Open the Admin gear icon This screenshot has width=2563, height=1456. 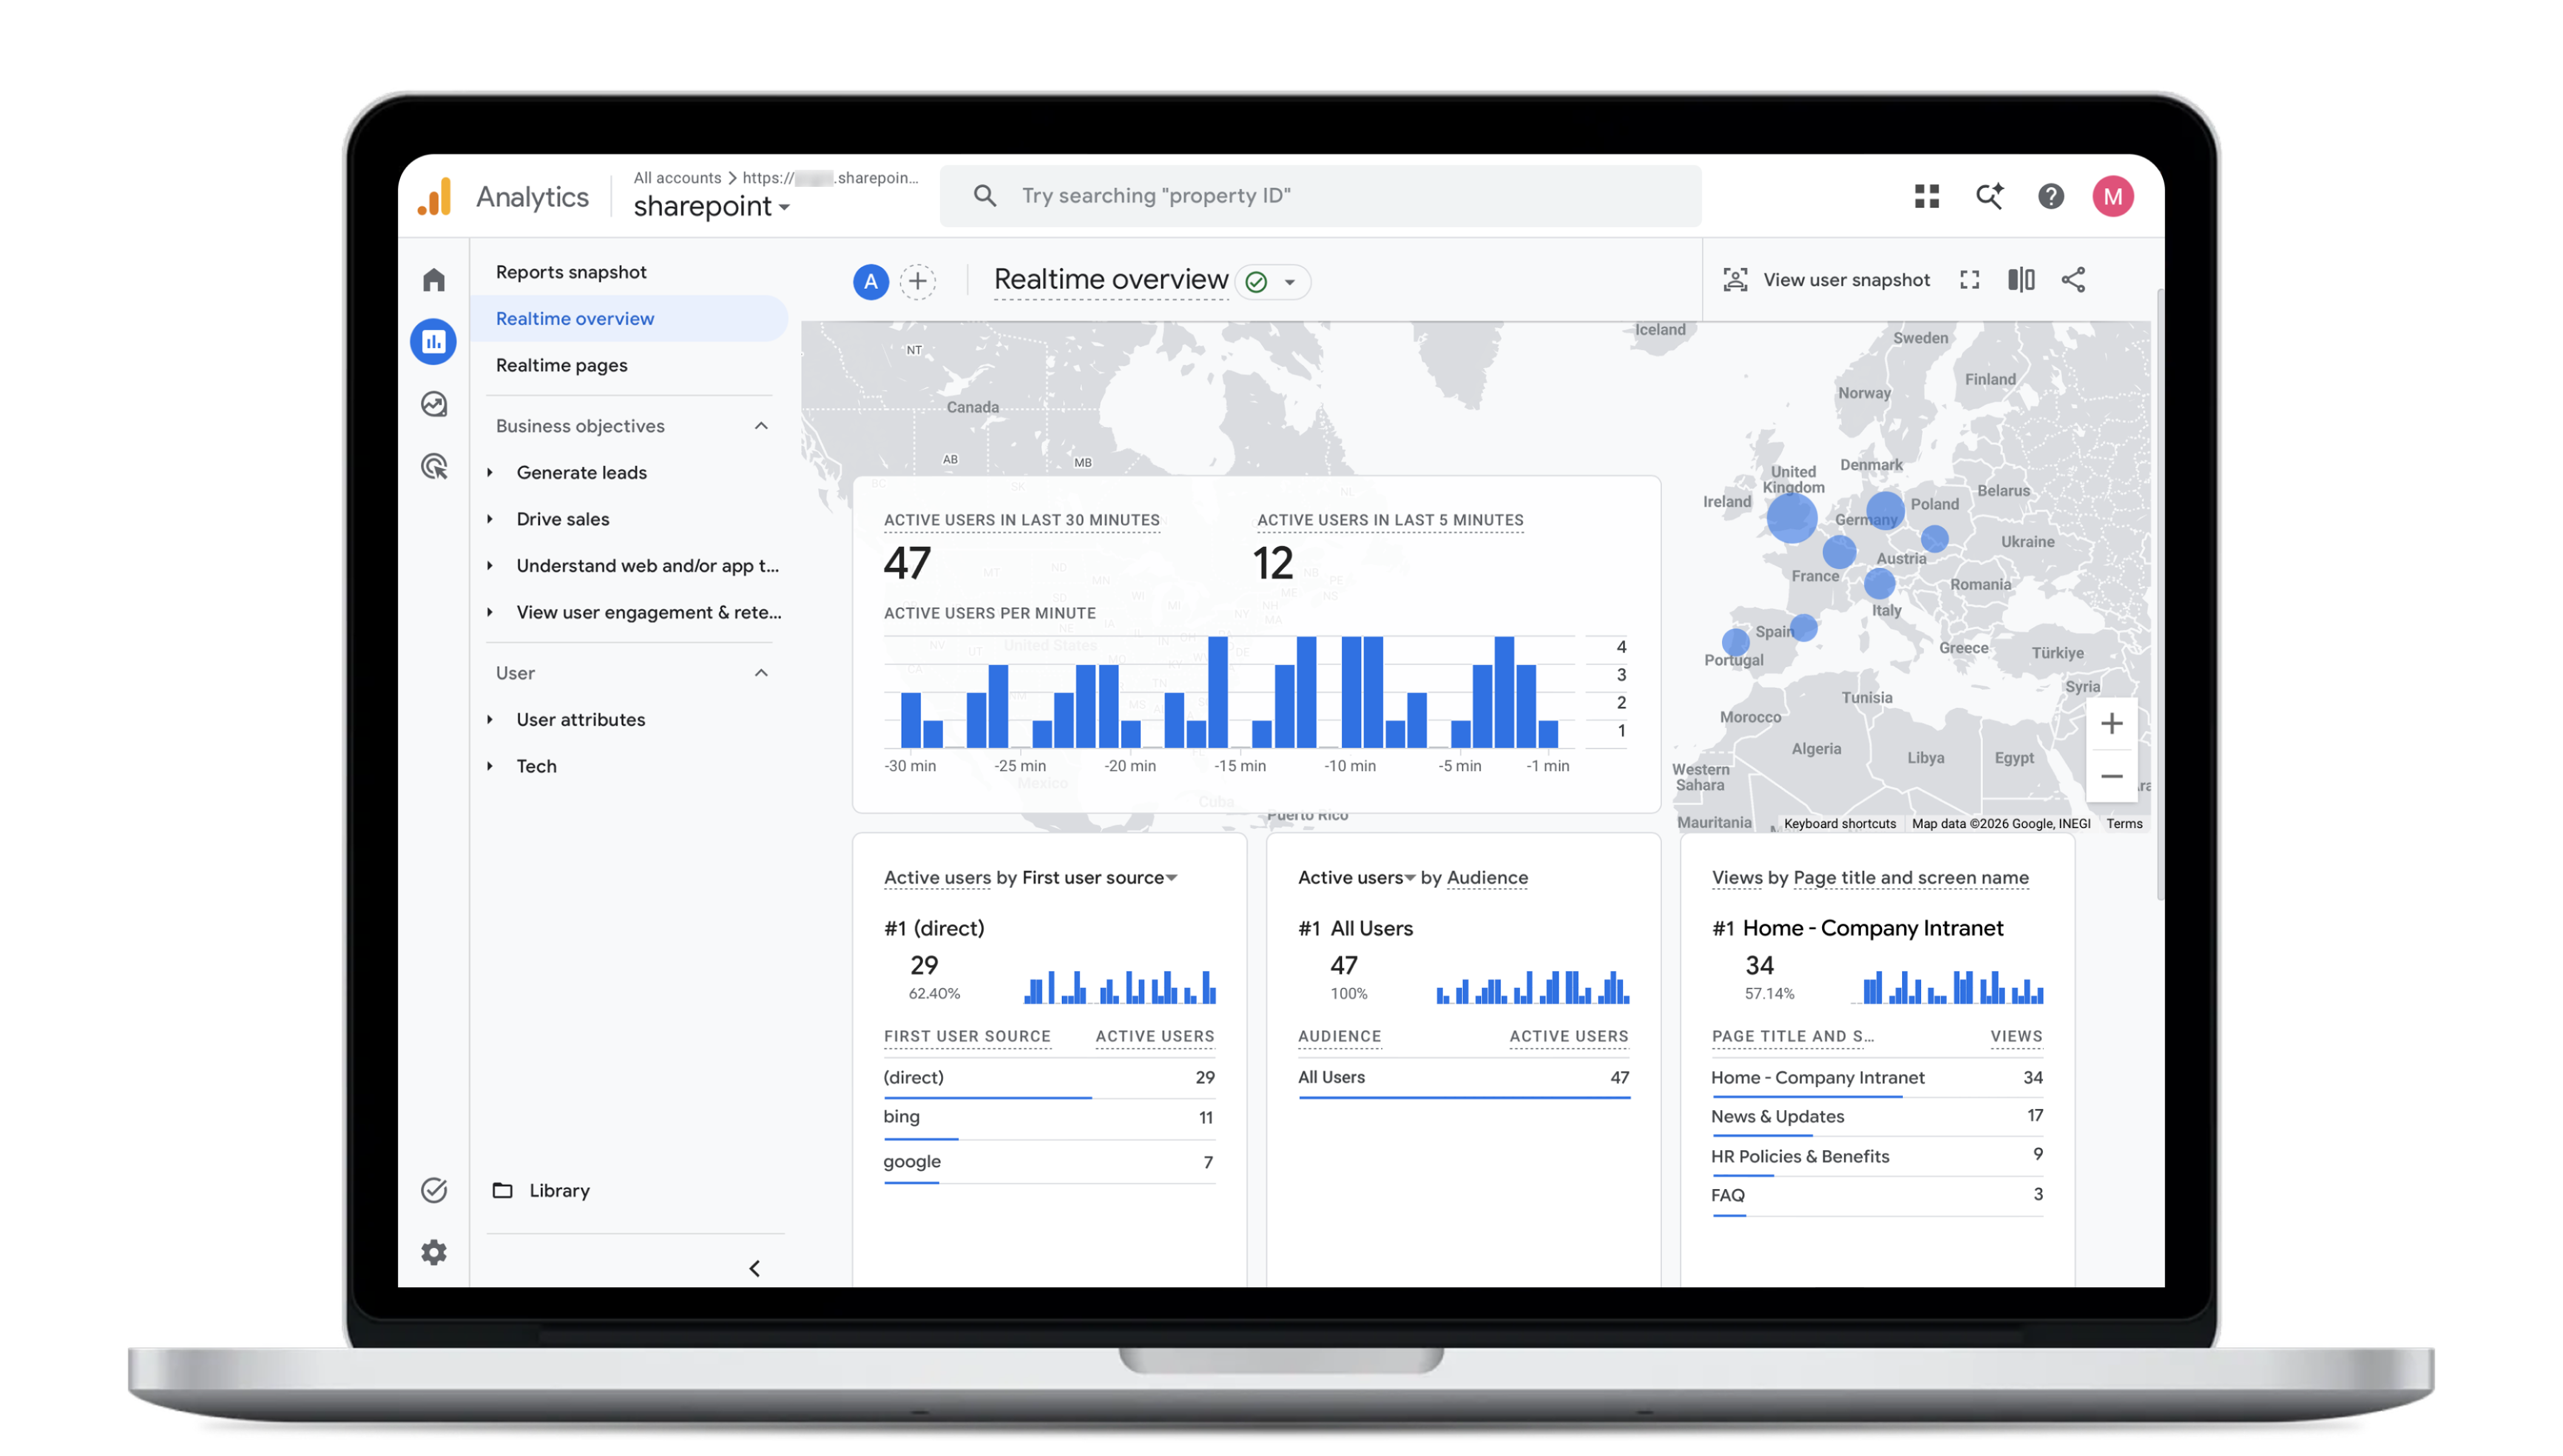[433, 1253]
